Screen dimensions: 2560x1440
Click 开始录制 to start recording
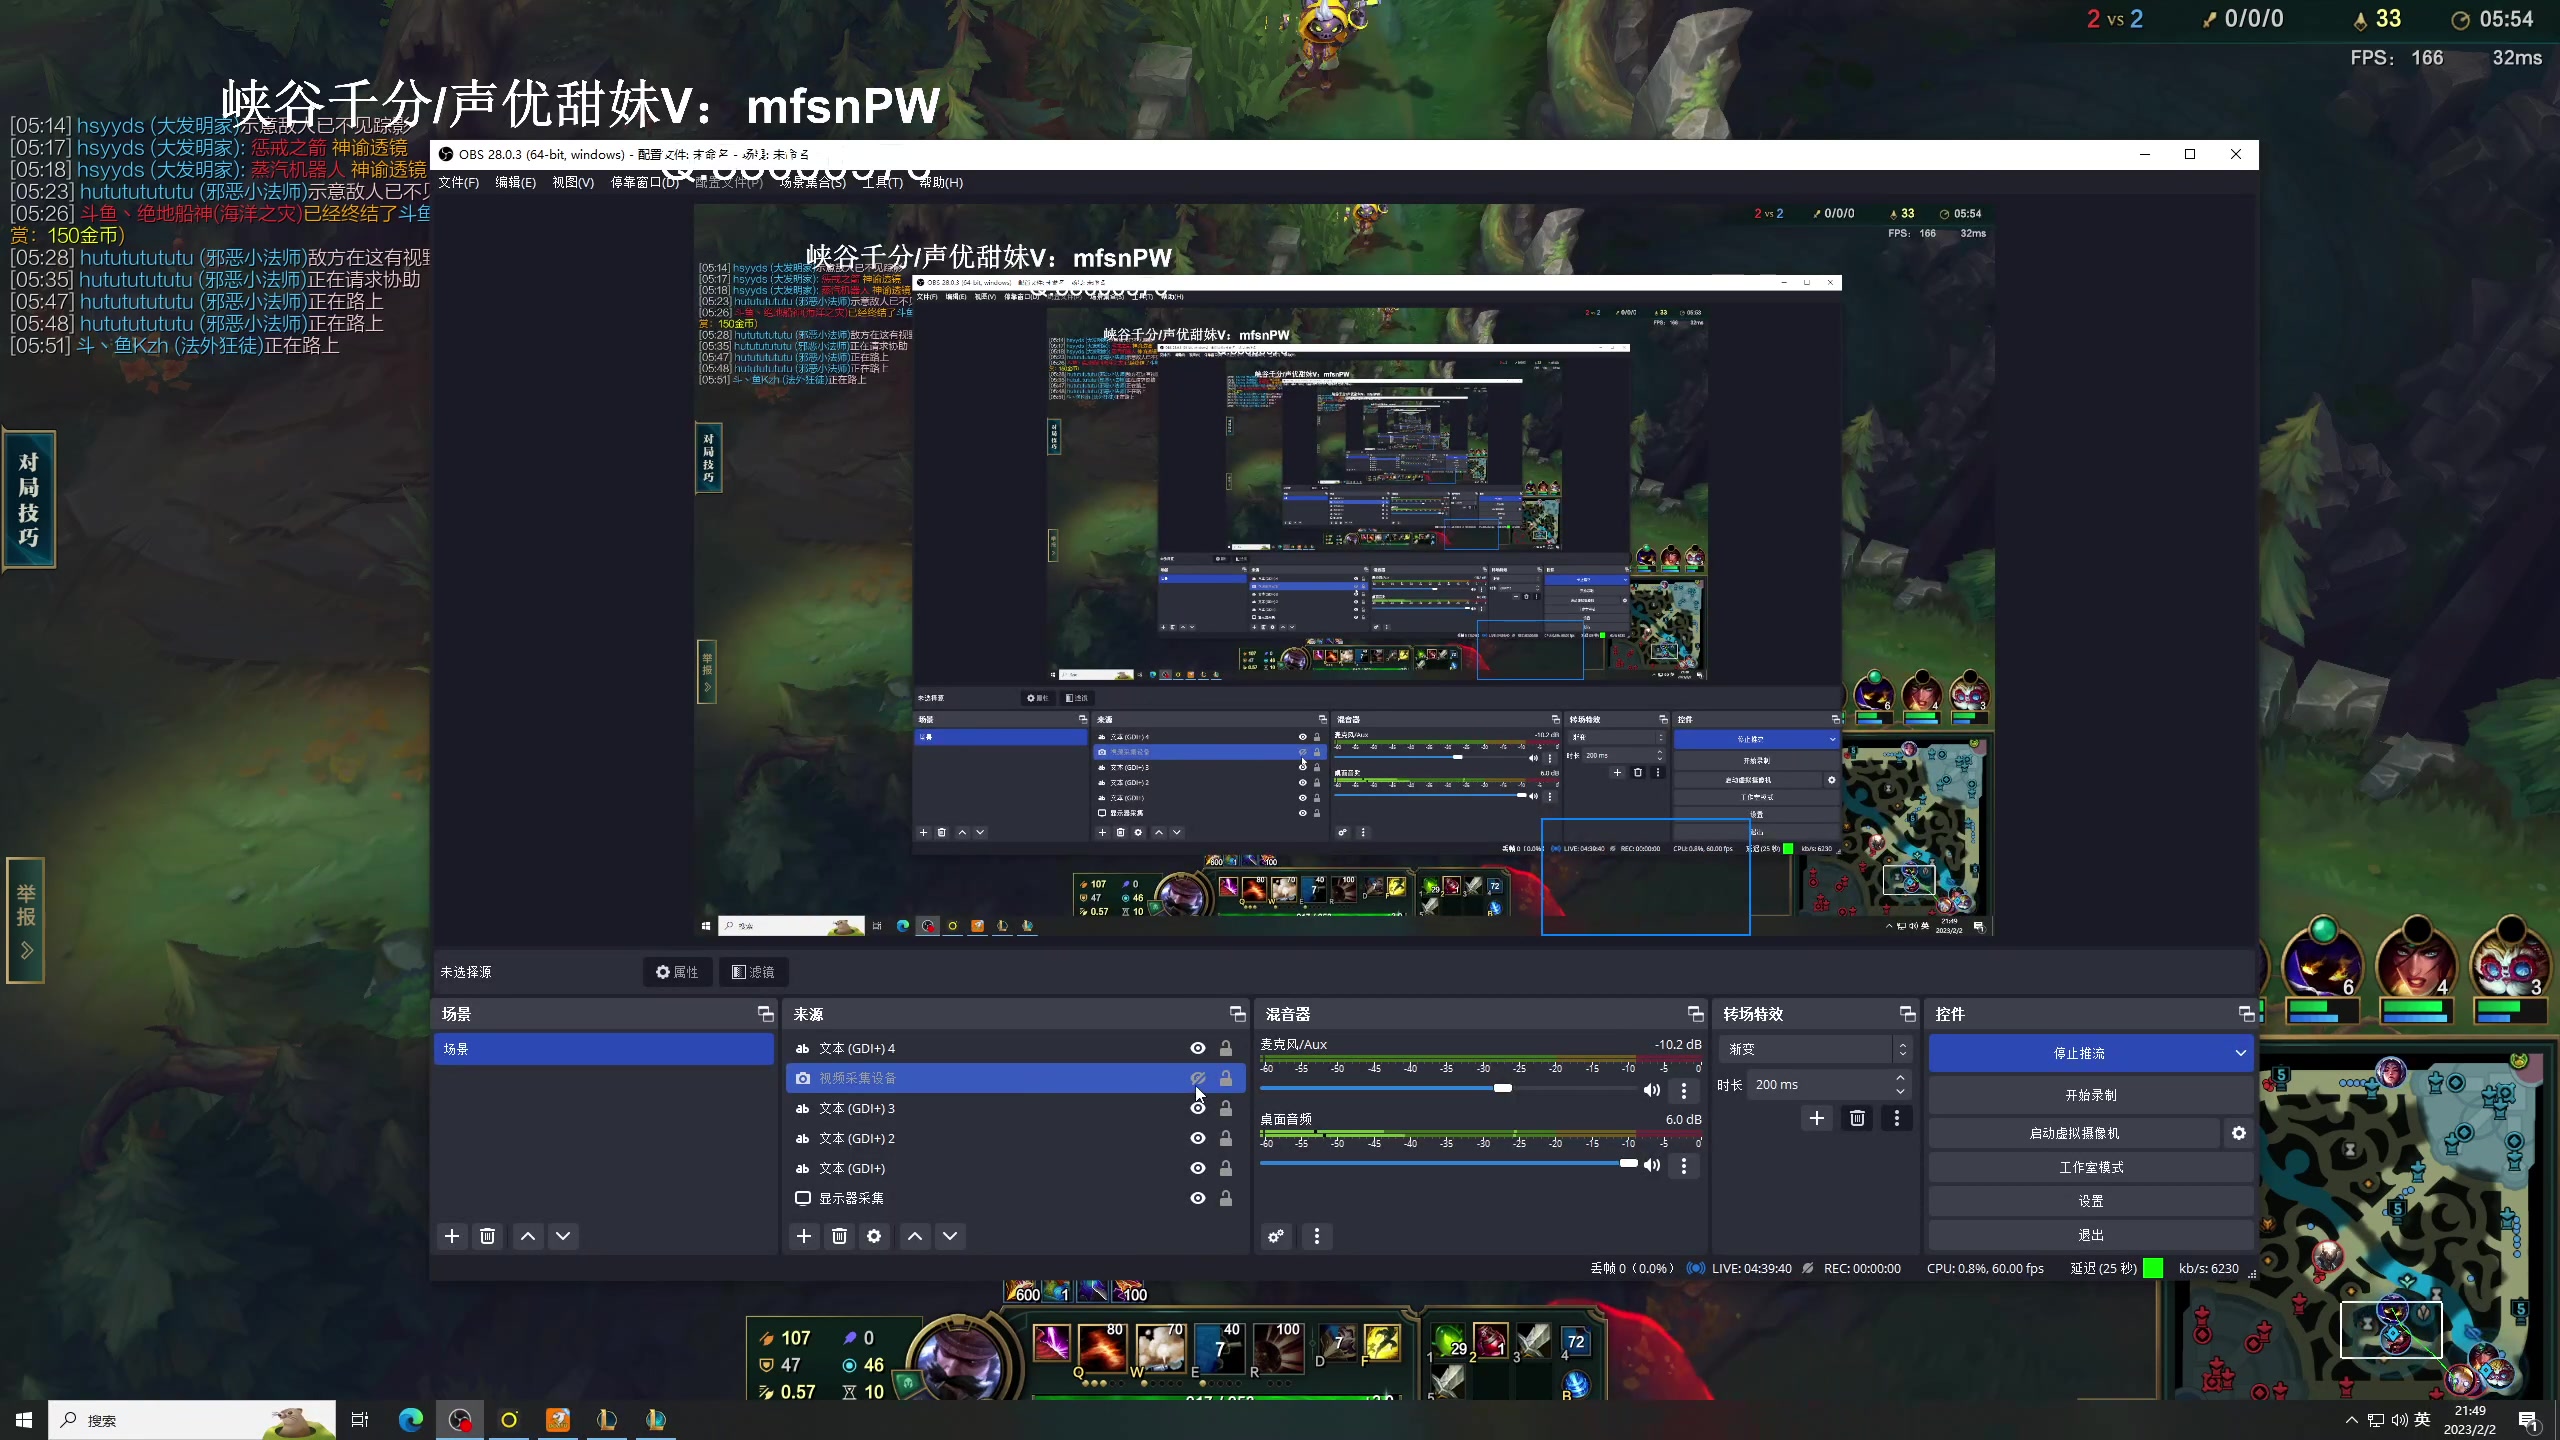[x=2091, y=1095]
